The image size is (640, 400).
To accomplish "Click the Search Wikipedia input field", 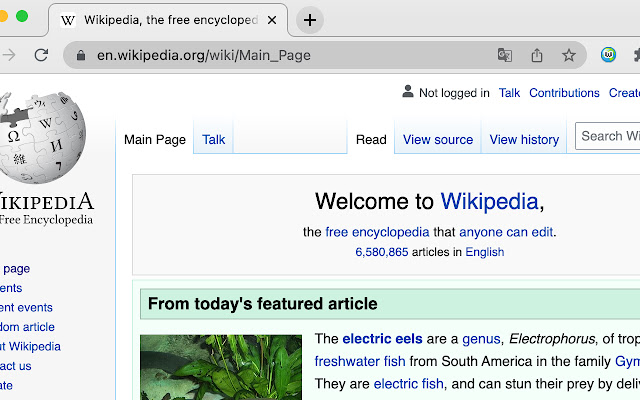I will point(608,136).
